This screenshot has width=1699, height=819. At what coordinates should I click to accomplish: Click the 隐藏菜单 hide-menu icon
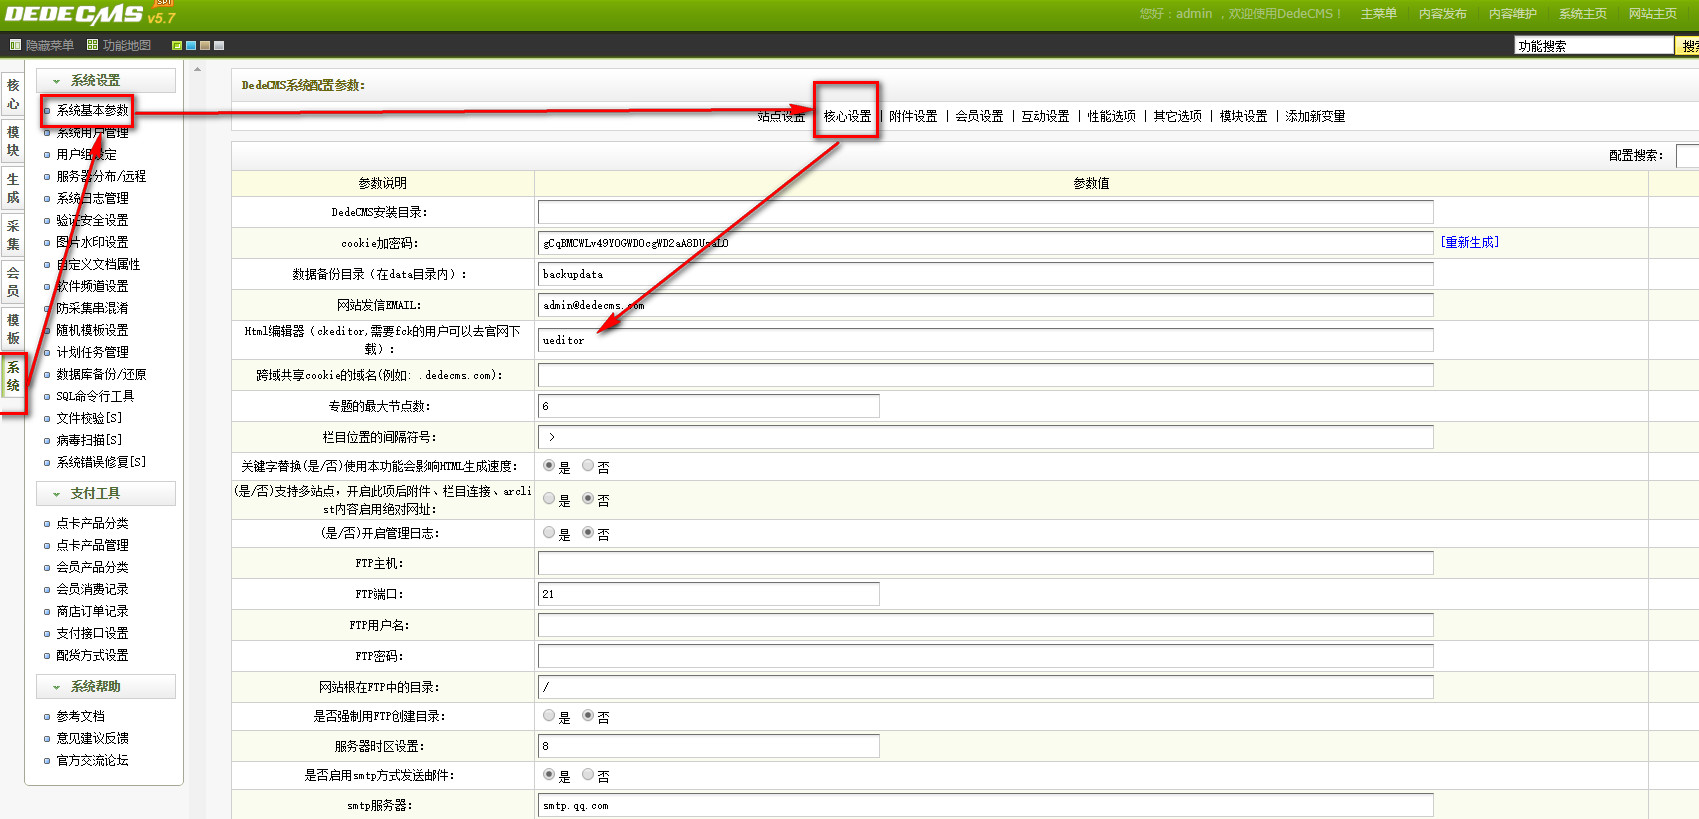pyautogui.click(x=15, y=45)
